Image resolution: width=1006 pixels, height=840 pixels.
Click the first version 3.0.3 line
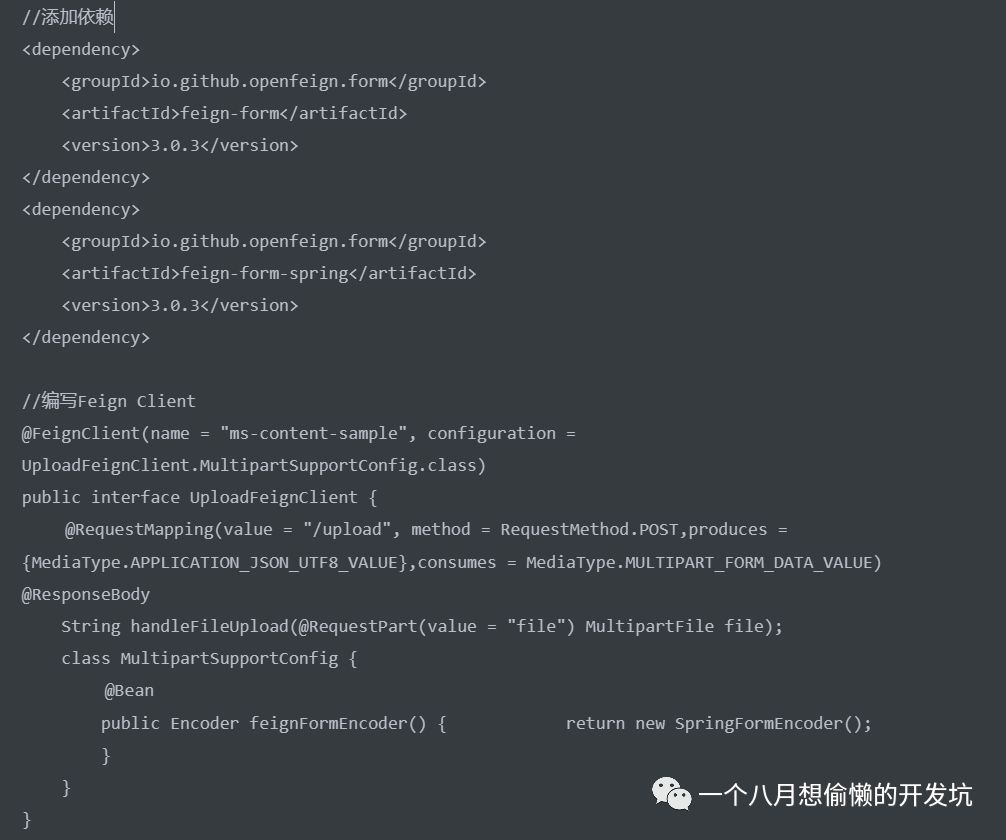click(x=180, y=145)
